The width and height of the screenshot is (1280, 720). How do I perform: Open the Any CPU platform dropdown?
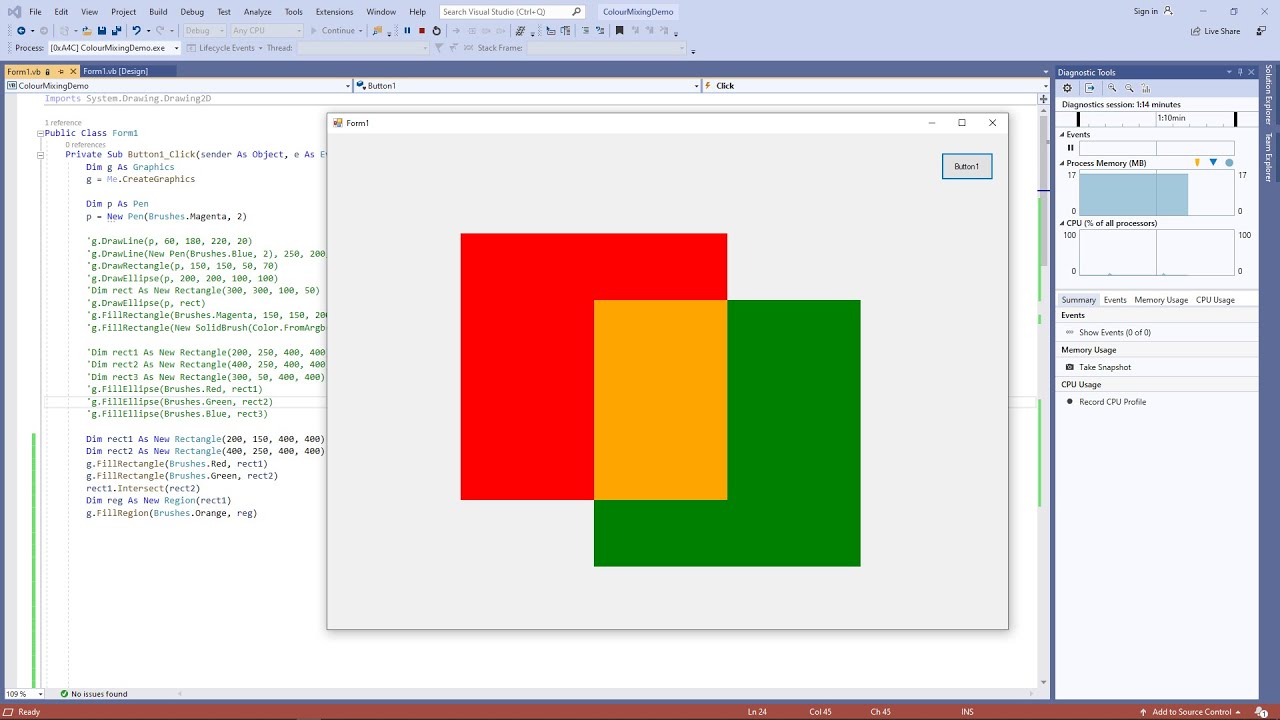pyautogui.click(x=265, y=30)
